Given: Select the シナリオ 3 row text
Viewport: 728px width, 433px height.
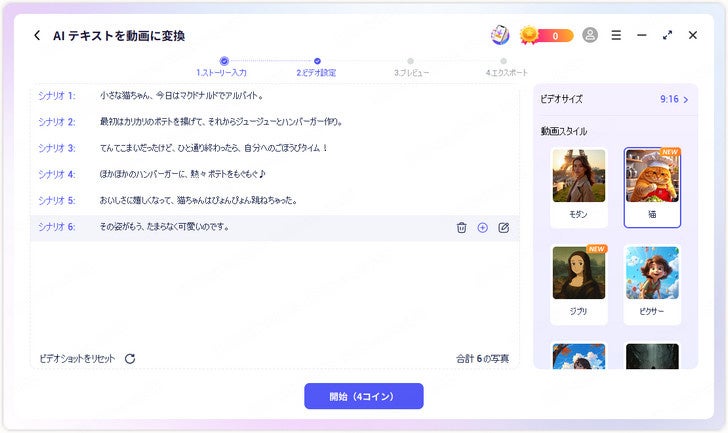Looking at the screenshot, I should click(x=214, y=148).
